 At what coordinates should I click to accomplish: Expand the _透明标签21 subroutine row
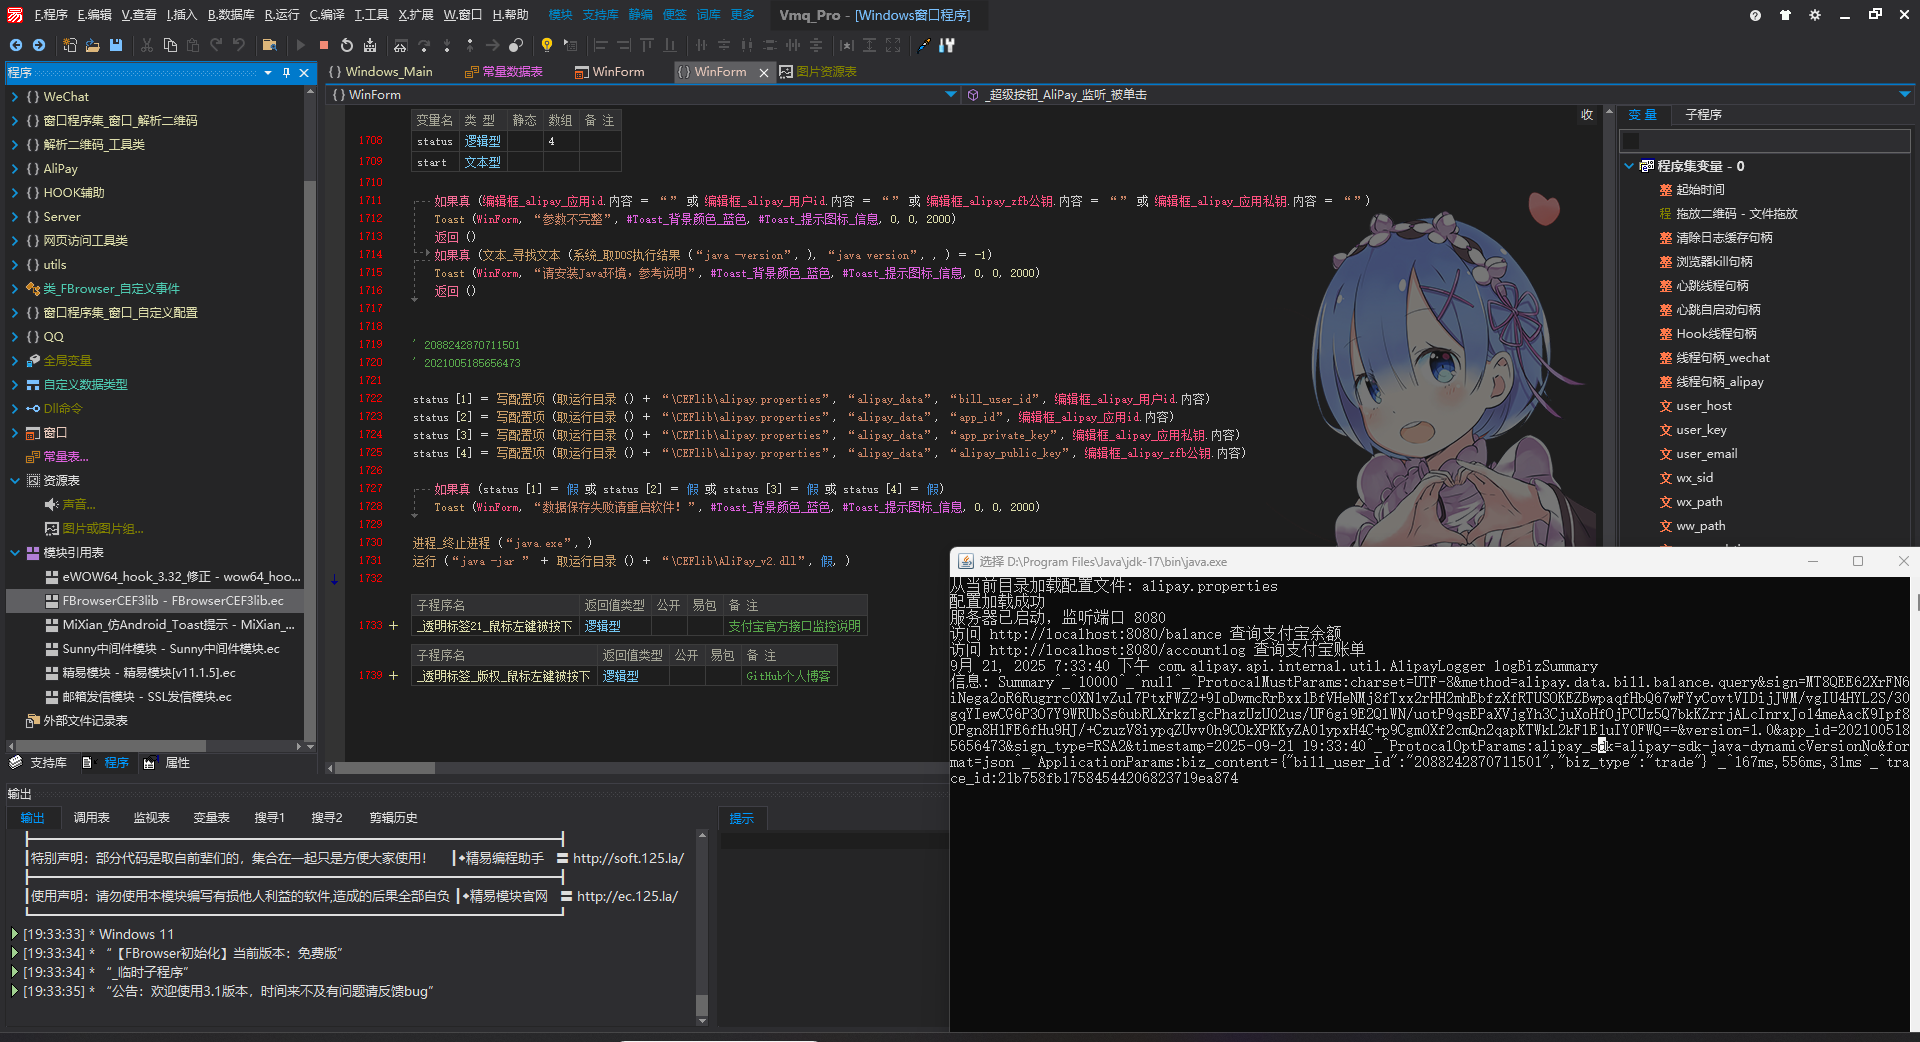tap(394, 626)
